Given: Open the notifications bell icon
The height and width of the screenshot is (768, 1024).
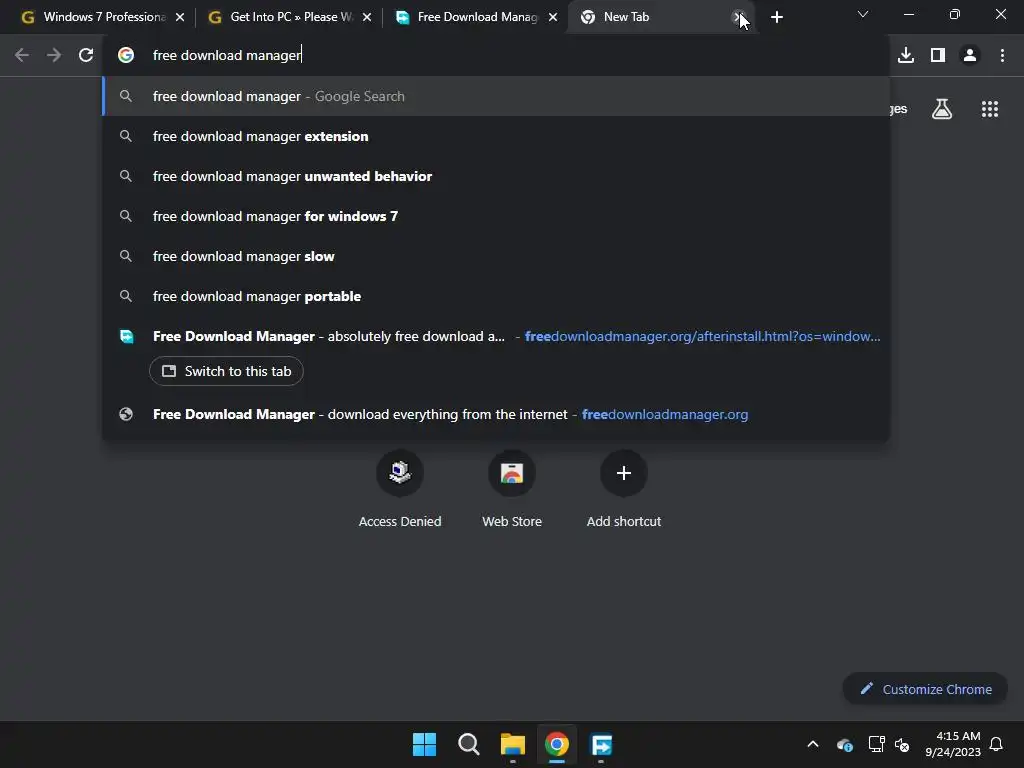Looking at the screenshot, I should click(997, 744).
